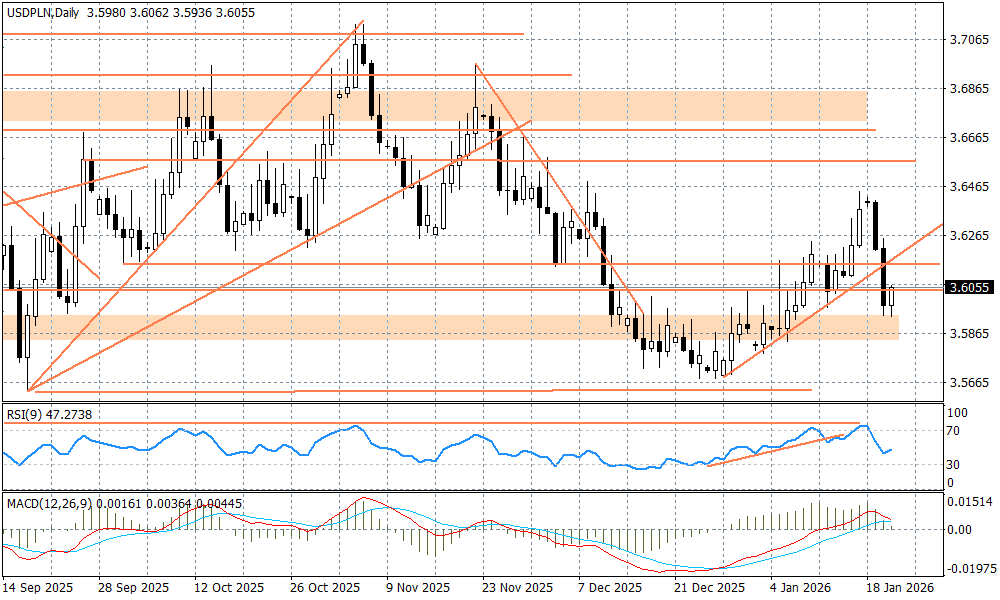The height and width of the screenshot is (600, 1000).
Task: Select the orange trendline in the RSI panel
Action: [776, 450]
